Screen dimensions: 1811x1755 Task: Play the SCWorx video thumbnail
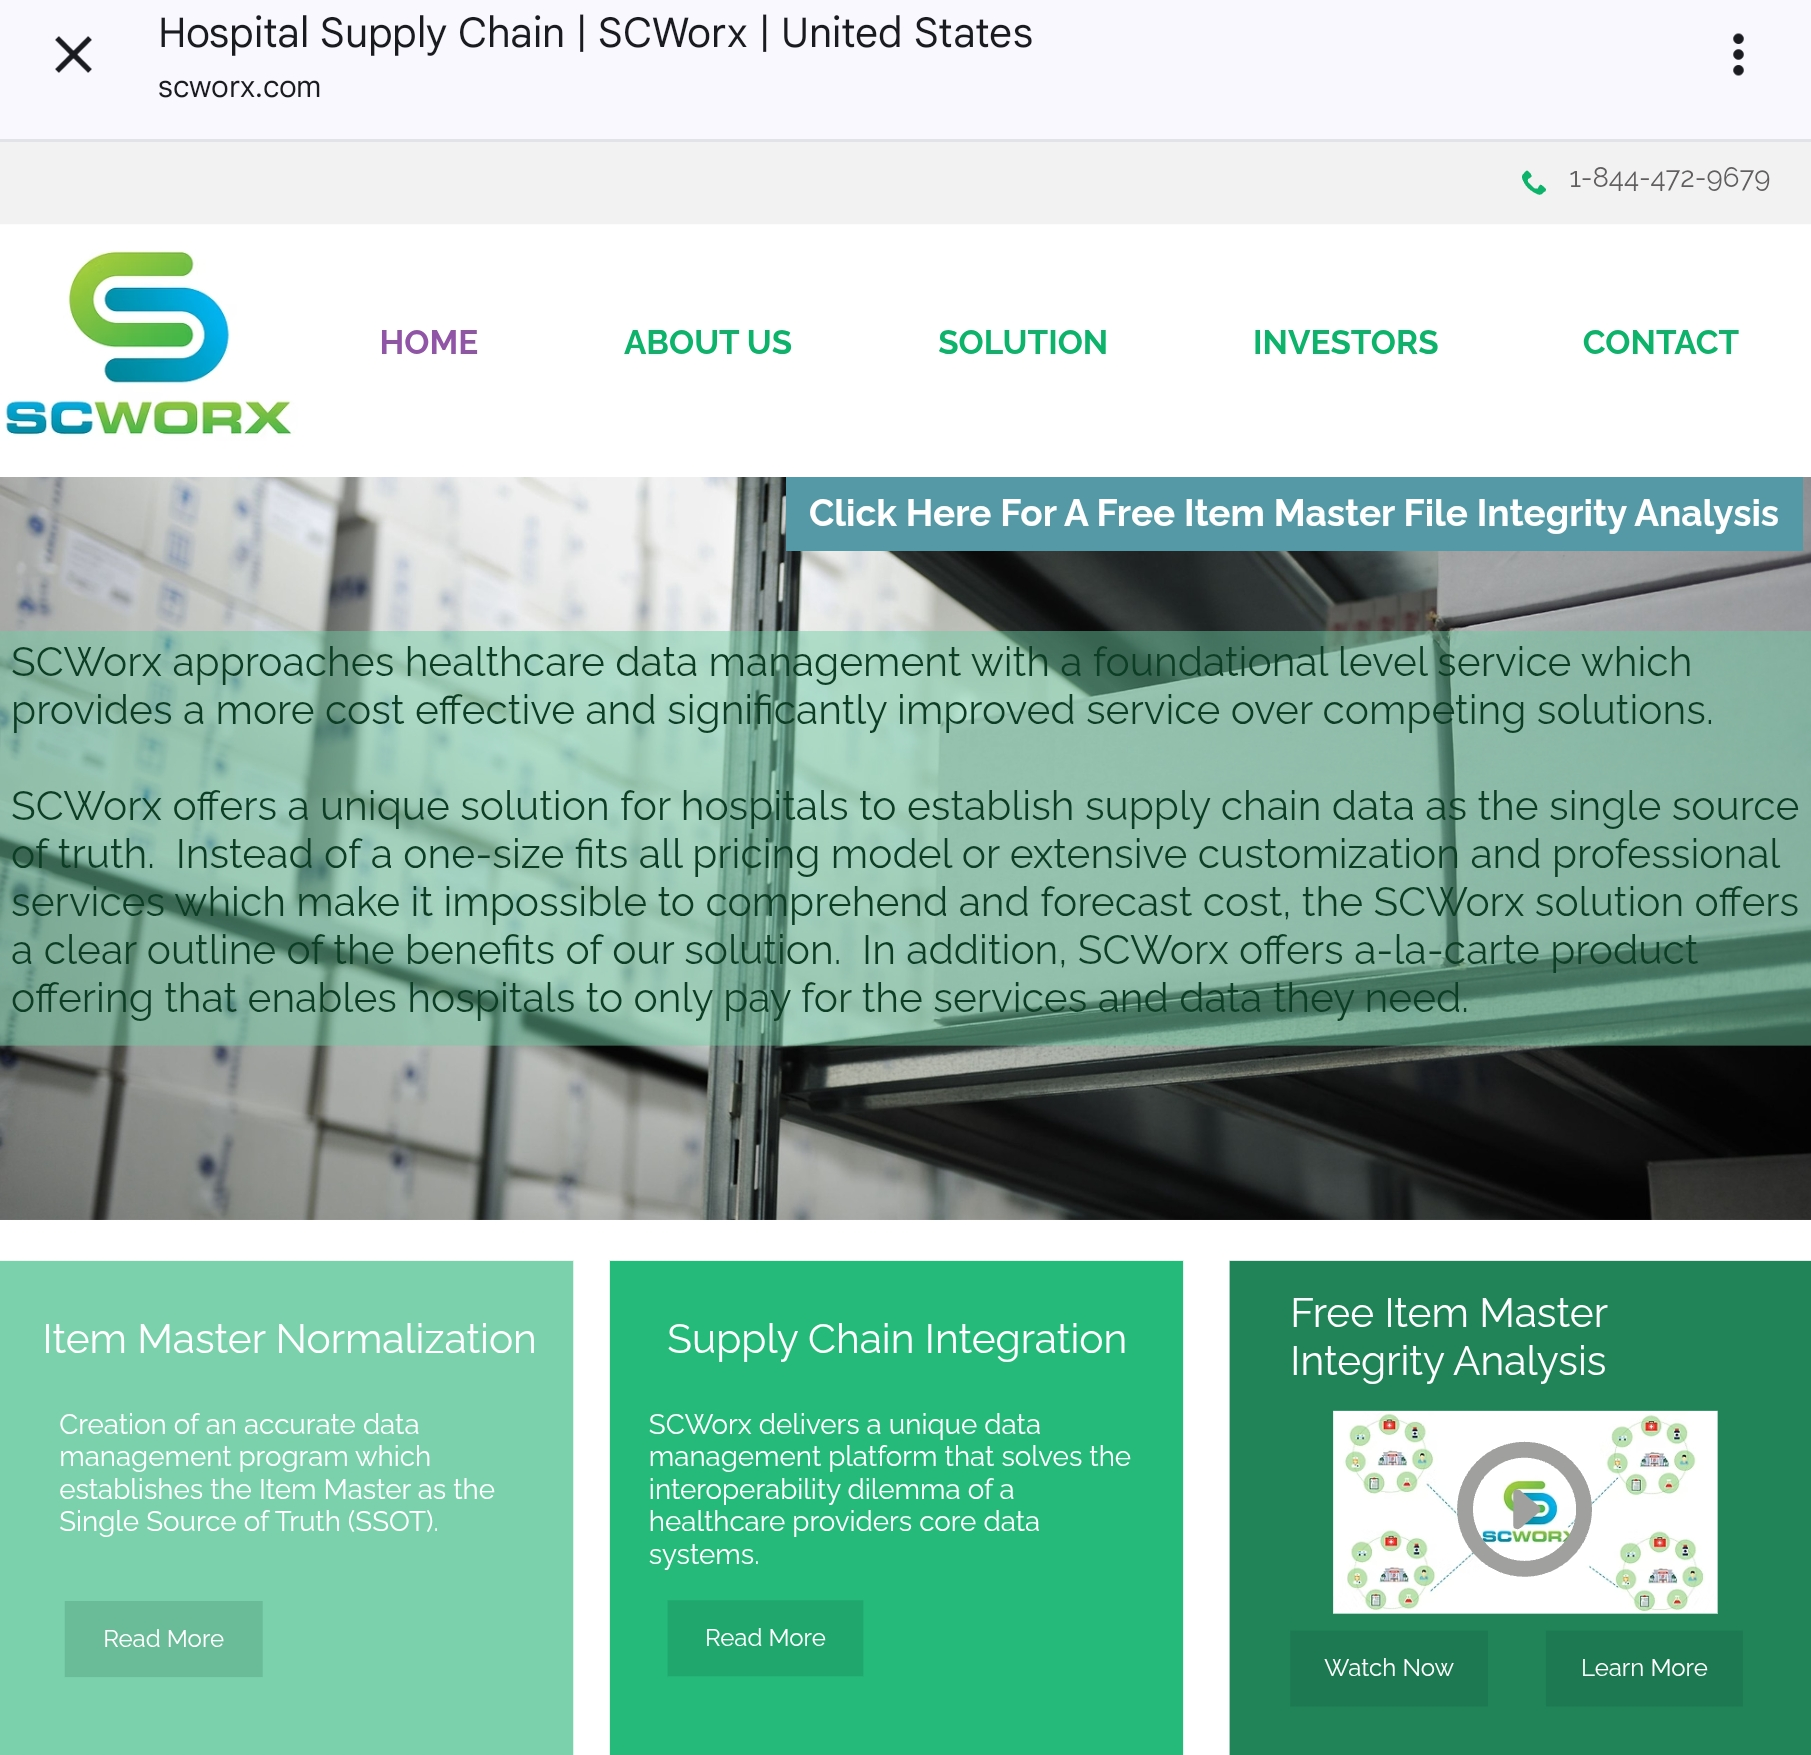pyautogui.click(x=1524, y=1510)
